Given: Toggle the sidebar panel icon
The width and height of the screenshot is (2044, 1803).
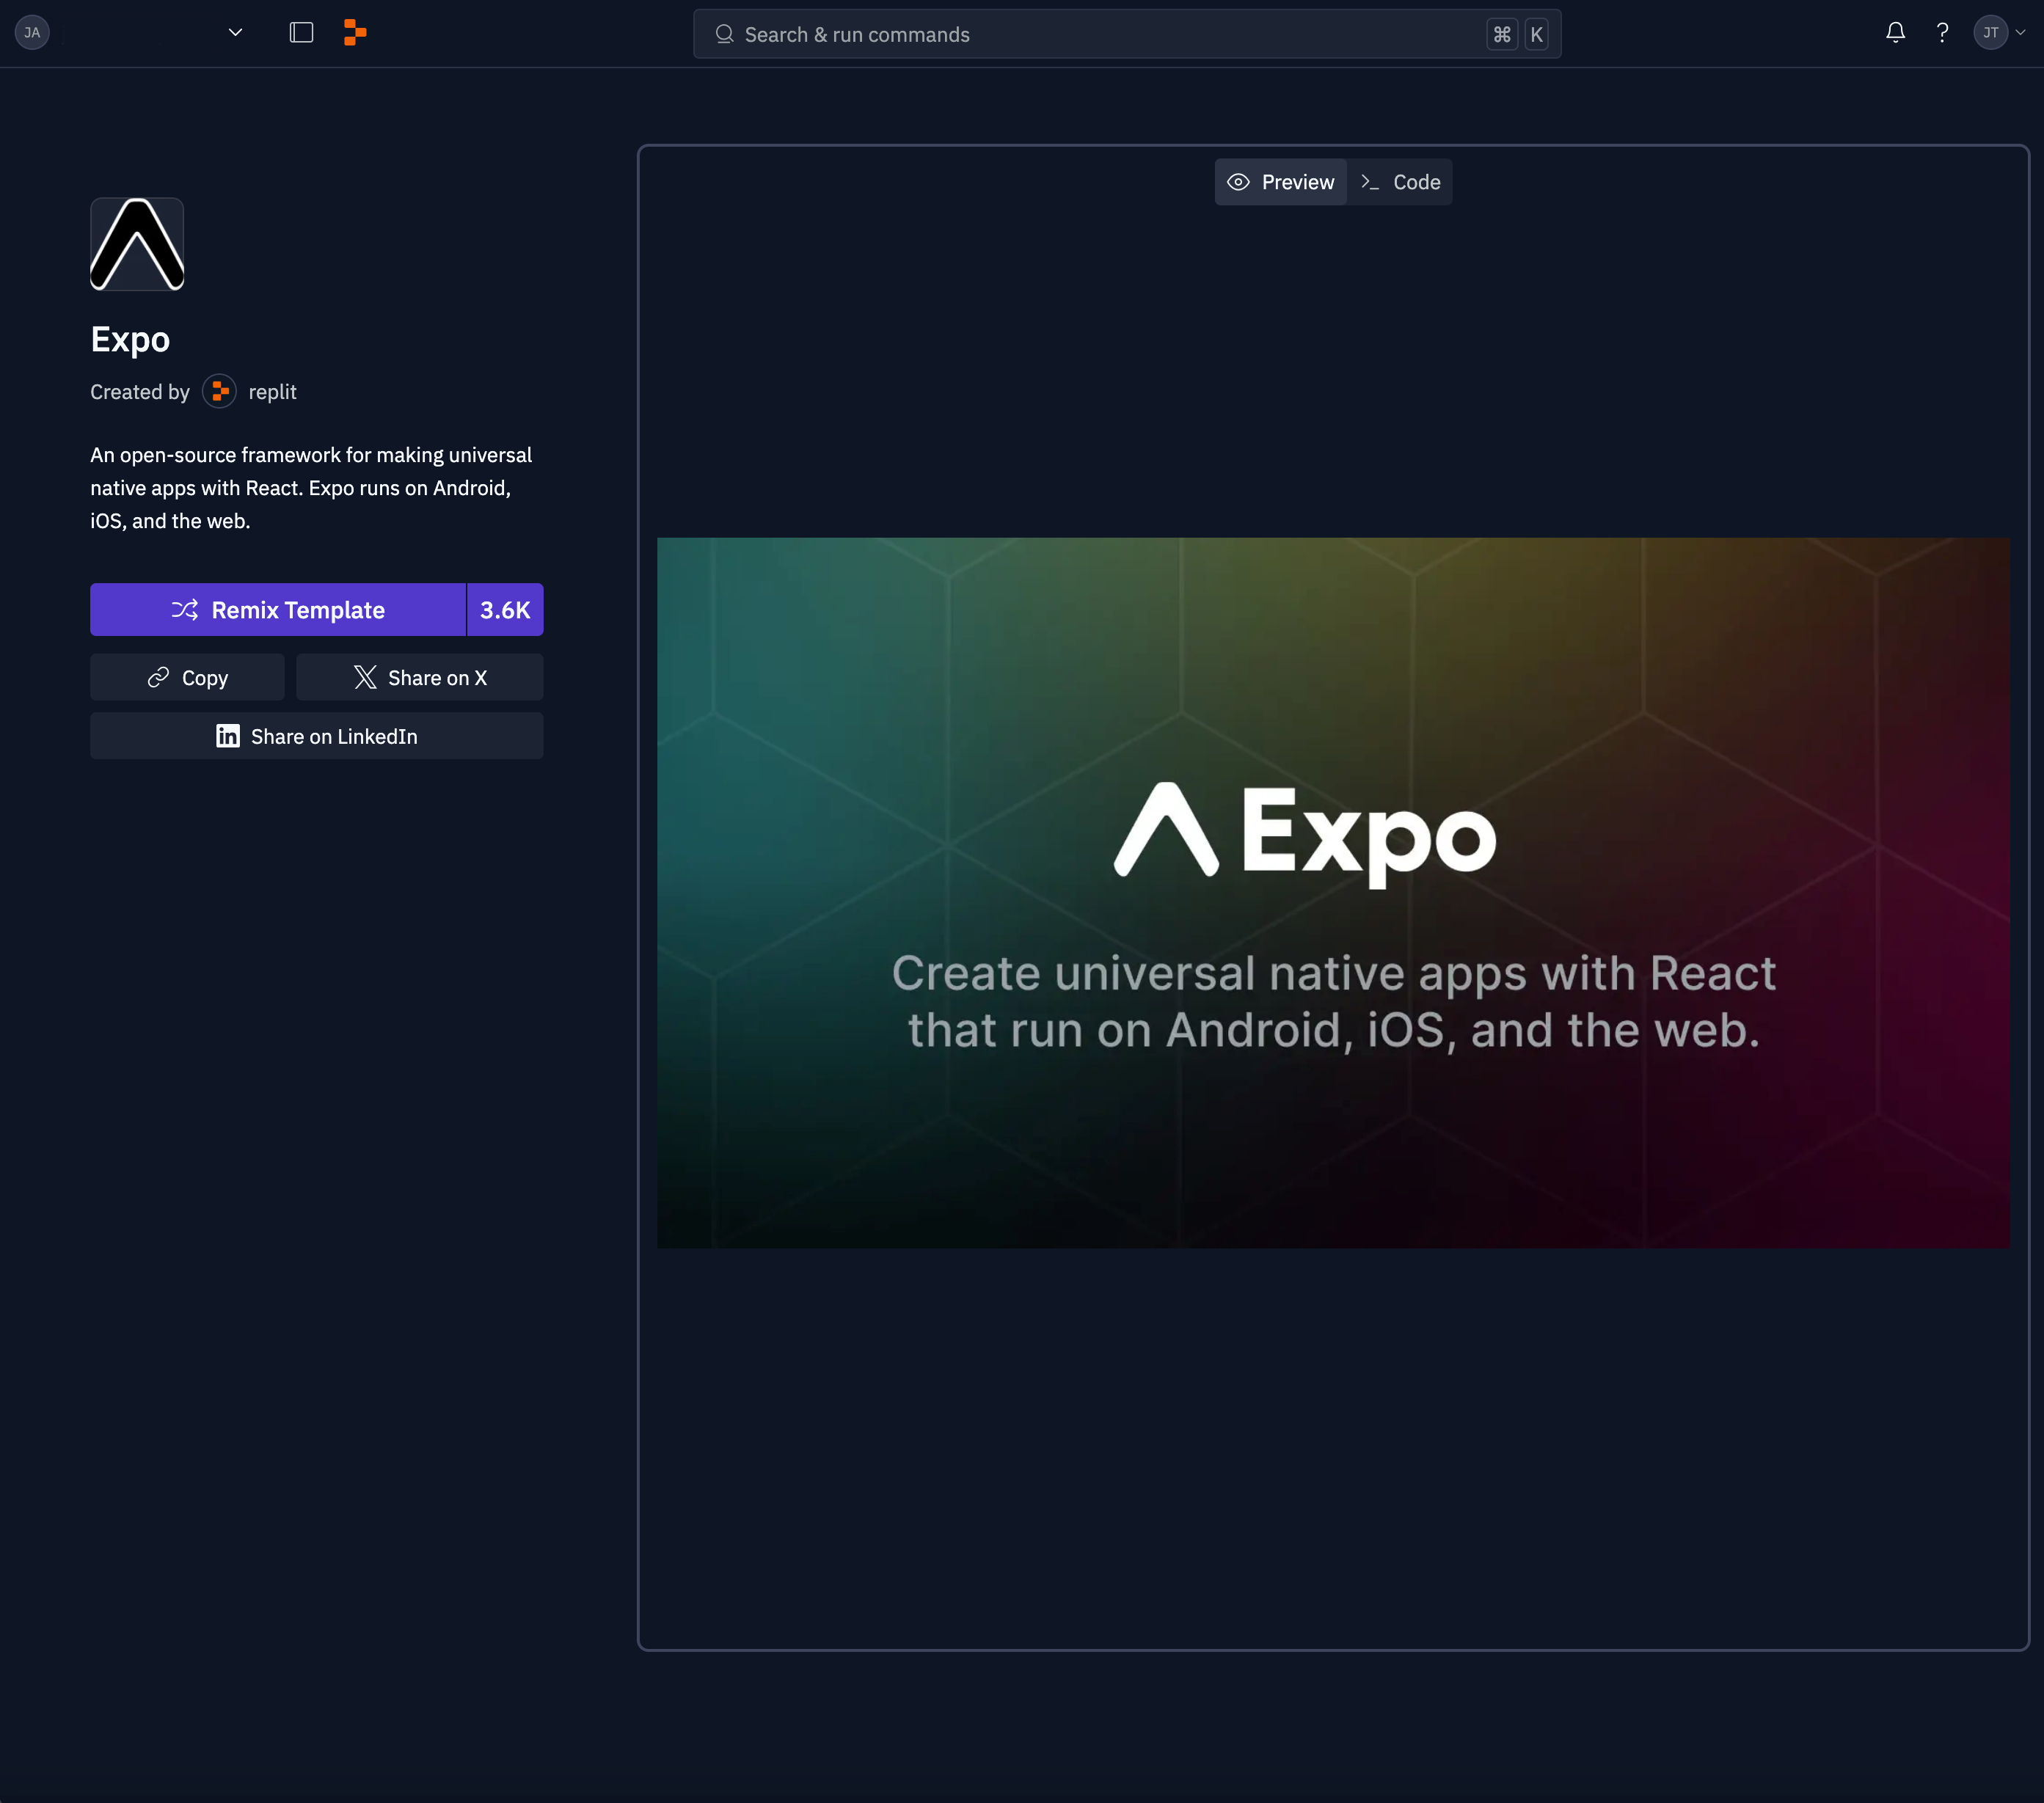Looking at the screenshot, I should (301, 33).
